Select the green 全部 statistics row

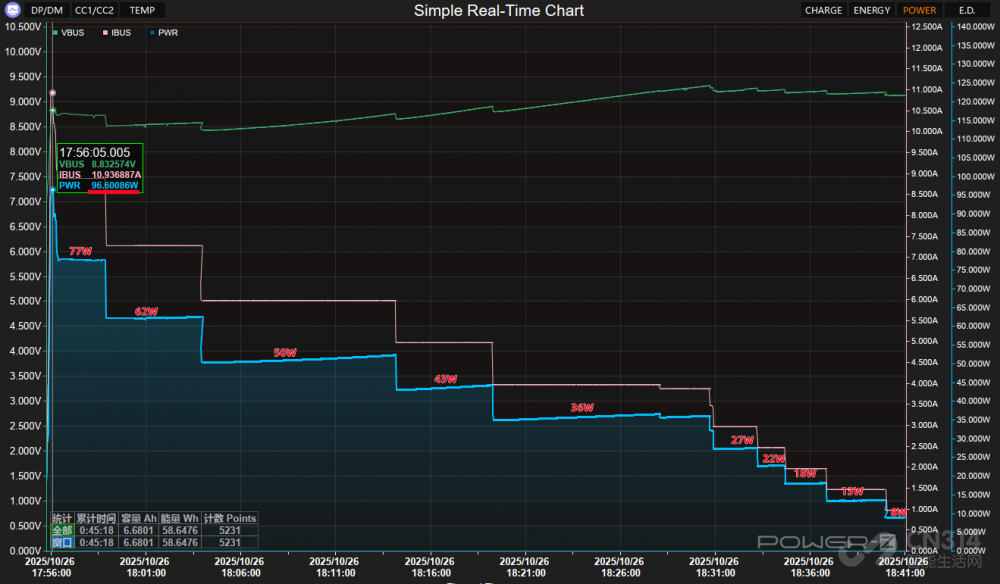pyautogui.click(x=62, y=530)
